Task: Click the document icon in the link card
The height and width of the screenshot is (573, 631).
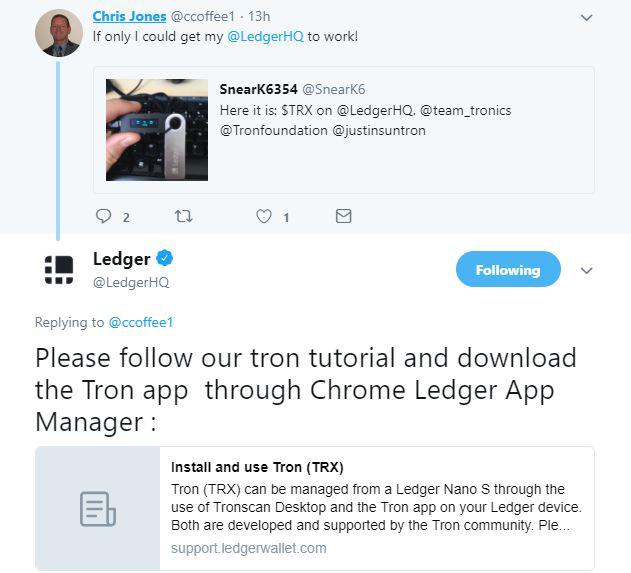Action: pos(98,509)
